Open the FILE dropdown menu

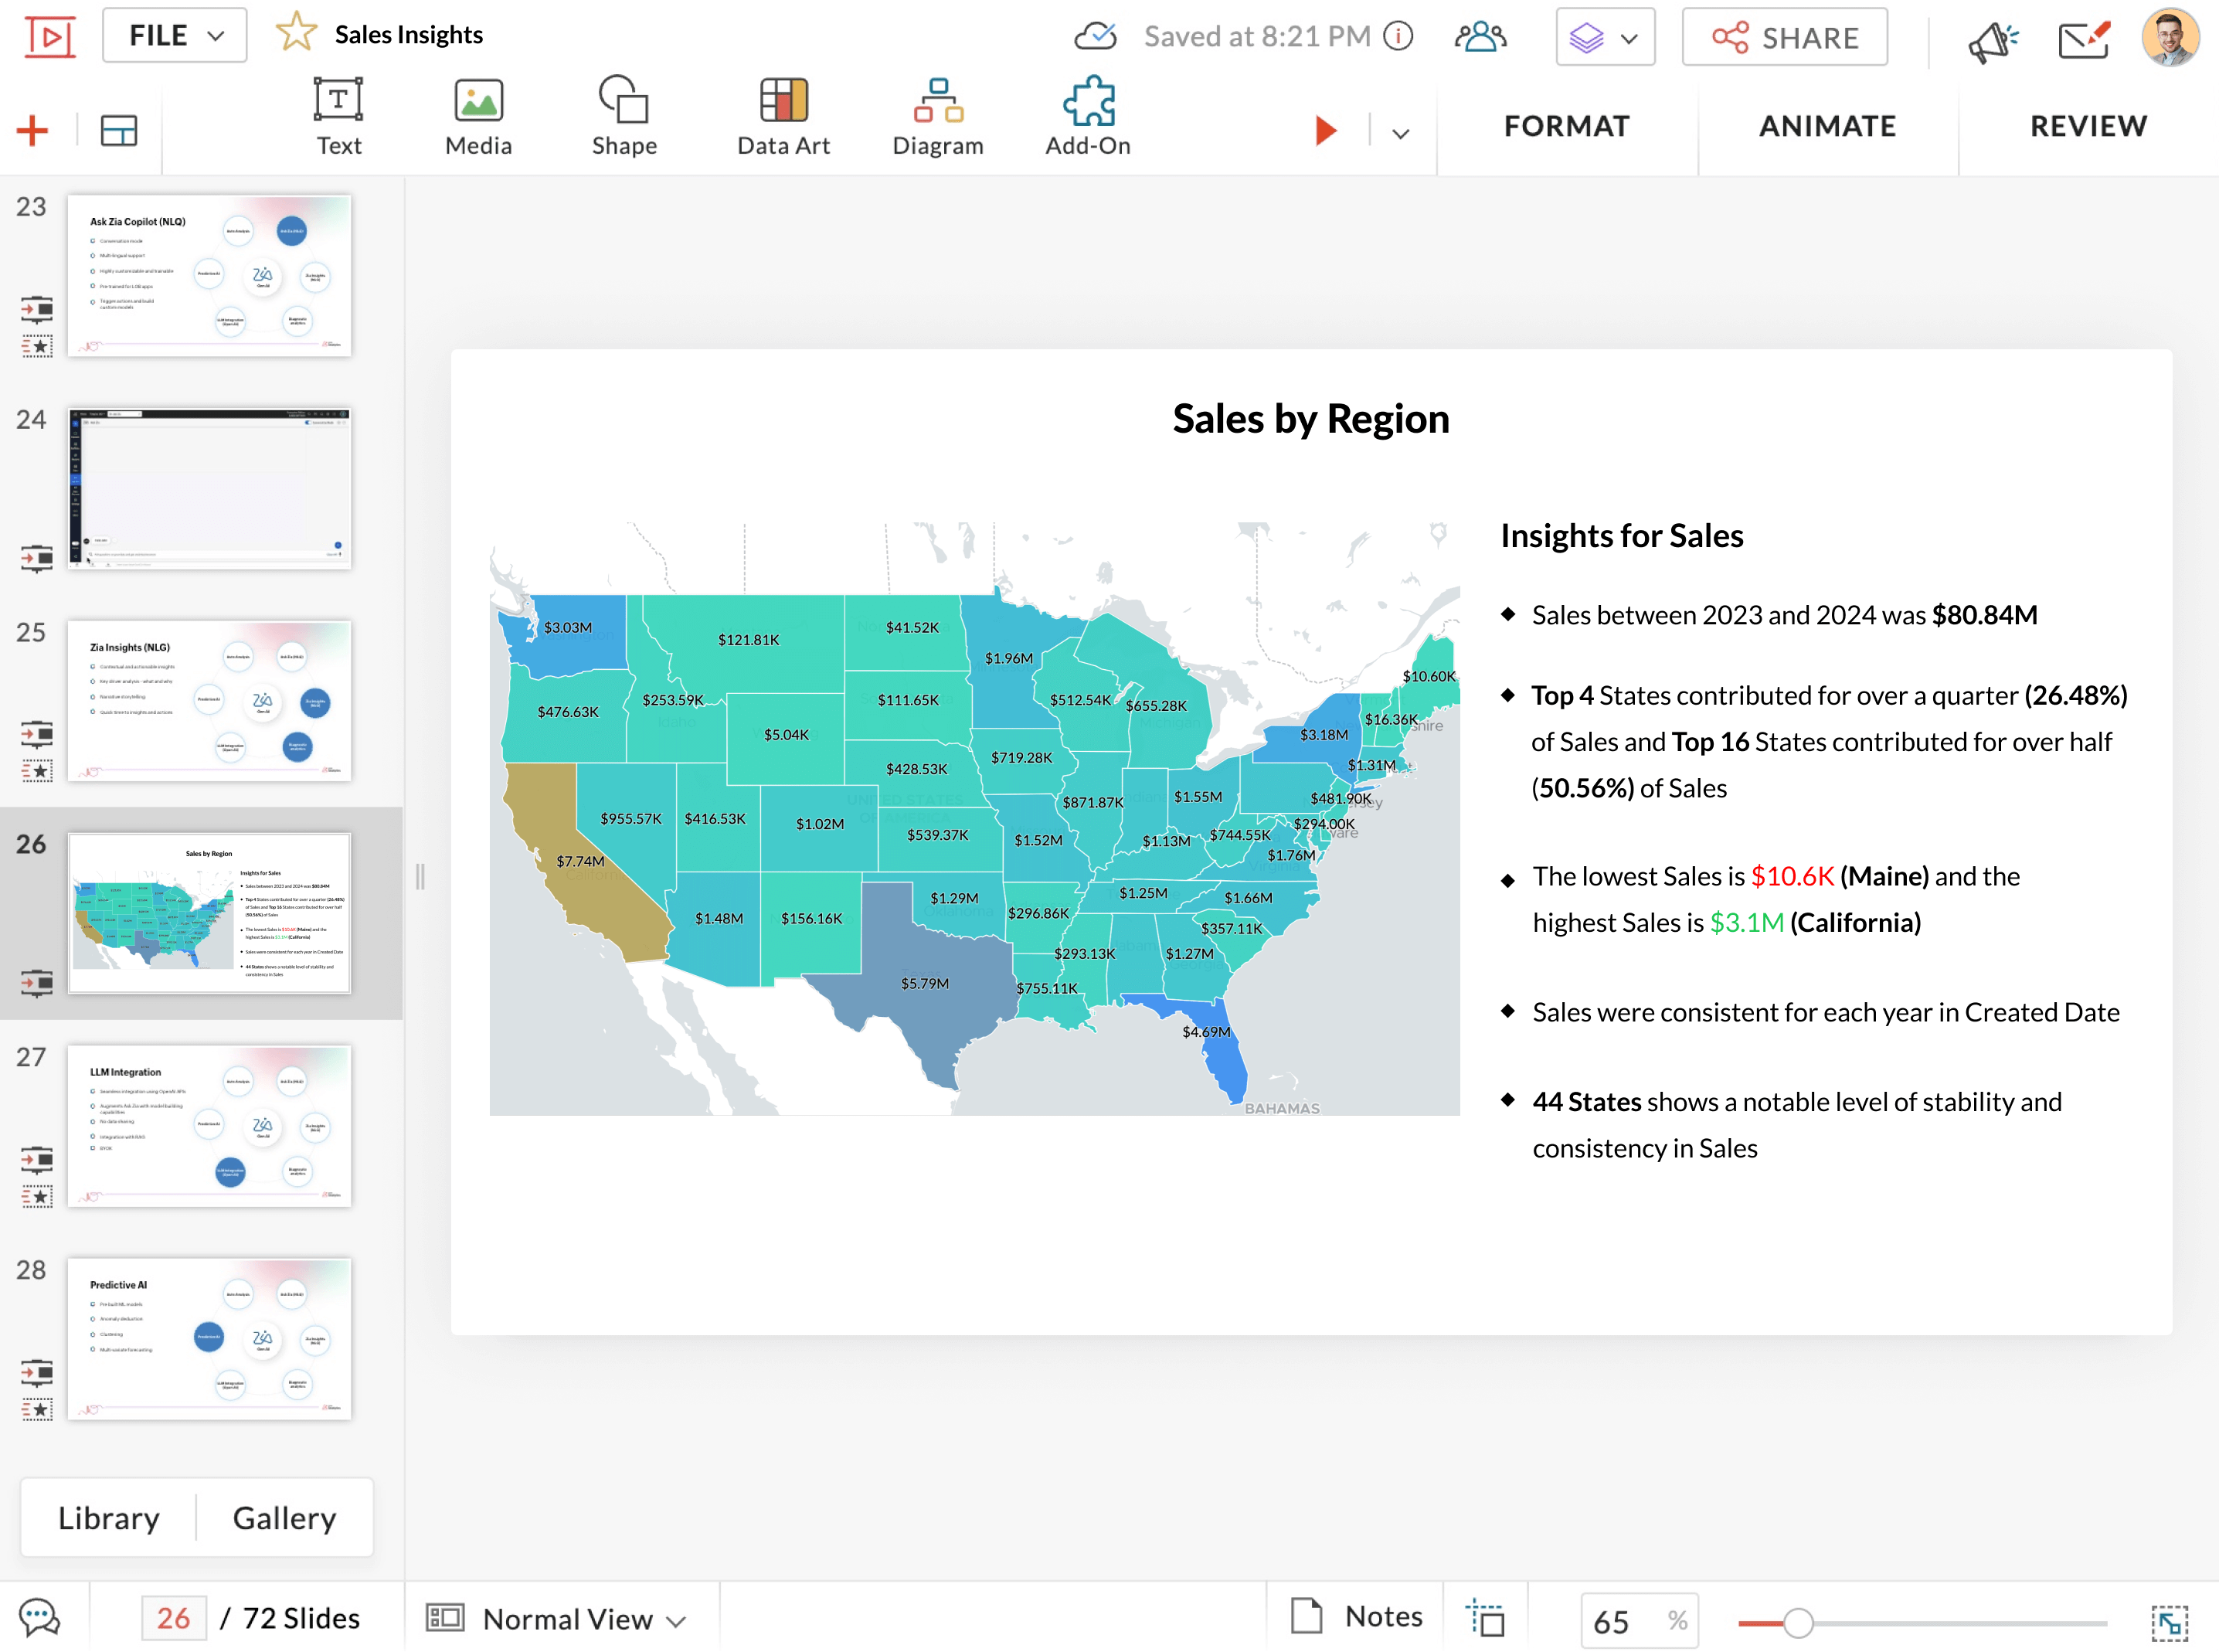pos(175,36)
